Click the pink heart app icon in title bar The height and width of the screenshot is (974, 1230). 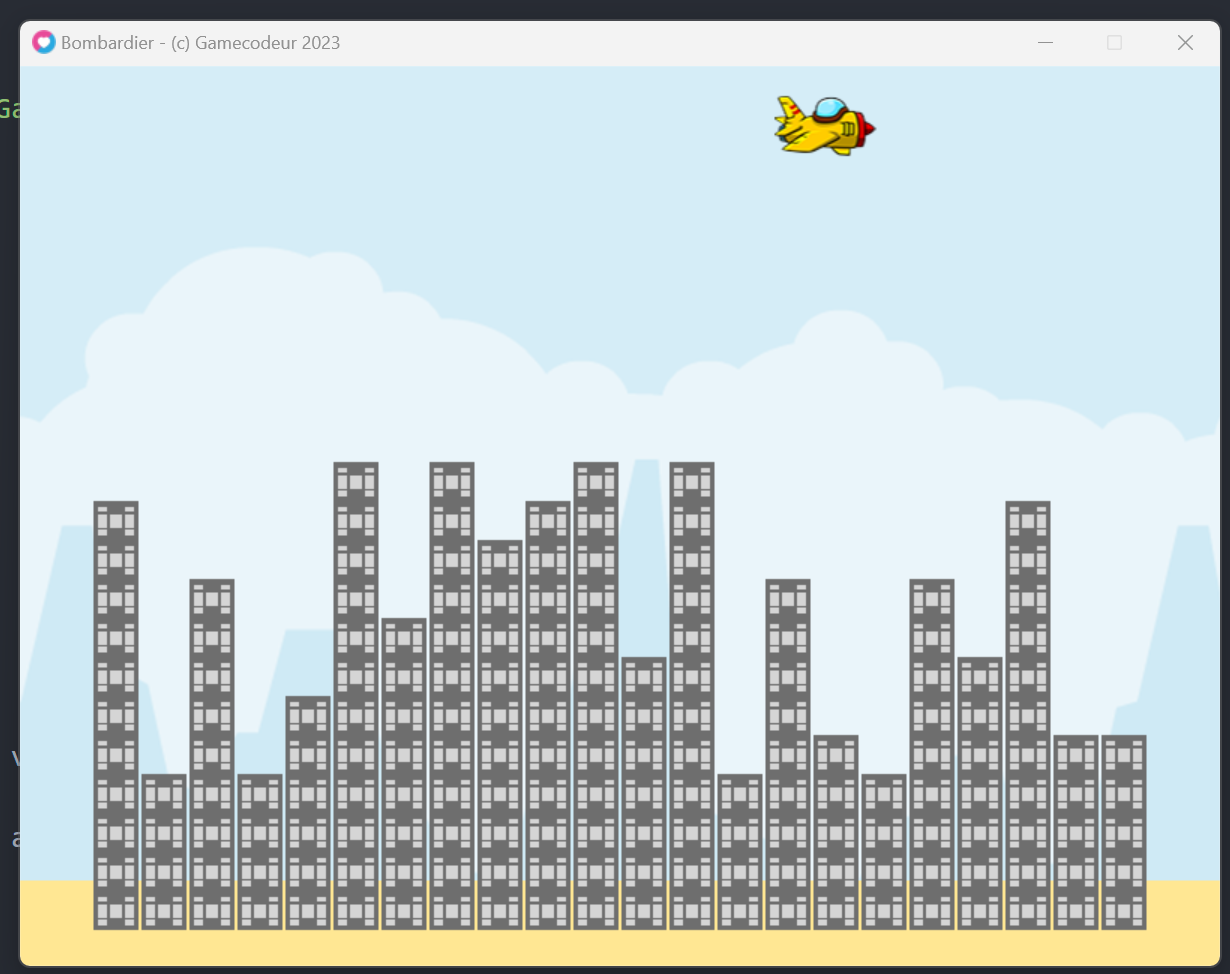pyautogui.click(x=43, y=42)
